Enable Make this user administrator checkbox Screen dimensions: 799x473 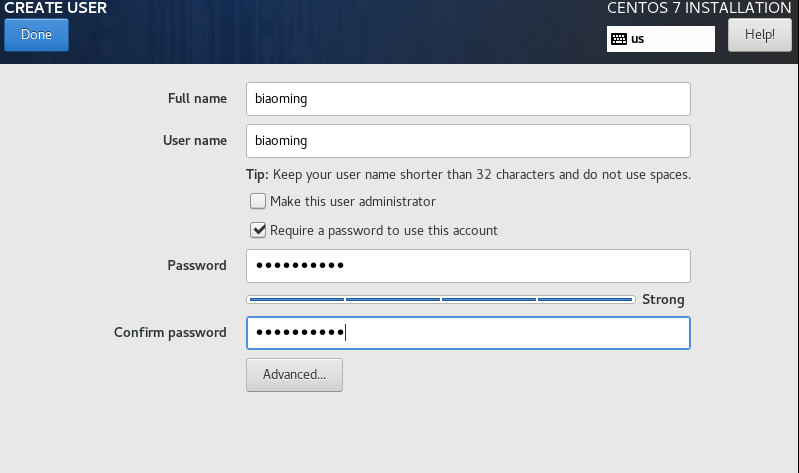point(258,201)
